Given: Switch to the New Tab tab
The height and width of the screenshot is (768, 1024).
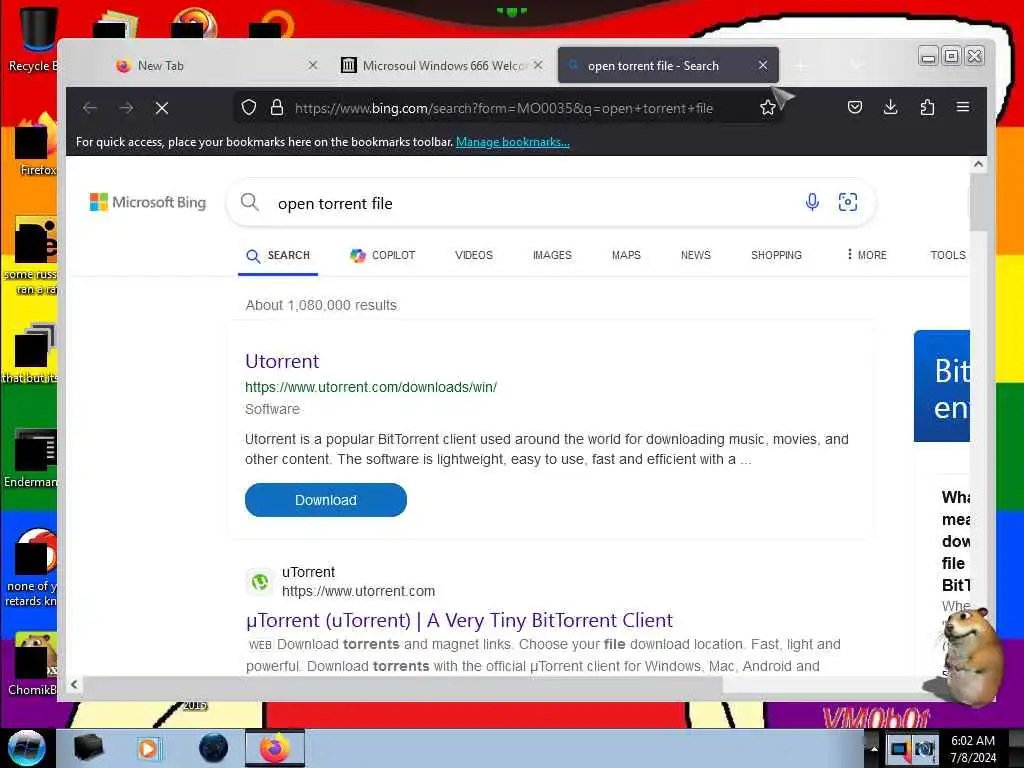Looking at the screenshot, I should tap(216, 65).
